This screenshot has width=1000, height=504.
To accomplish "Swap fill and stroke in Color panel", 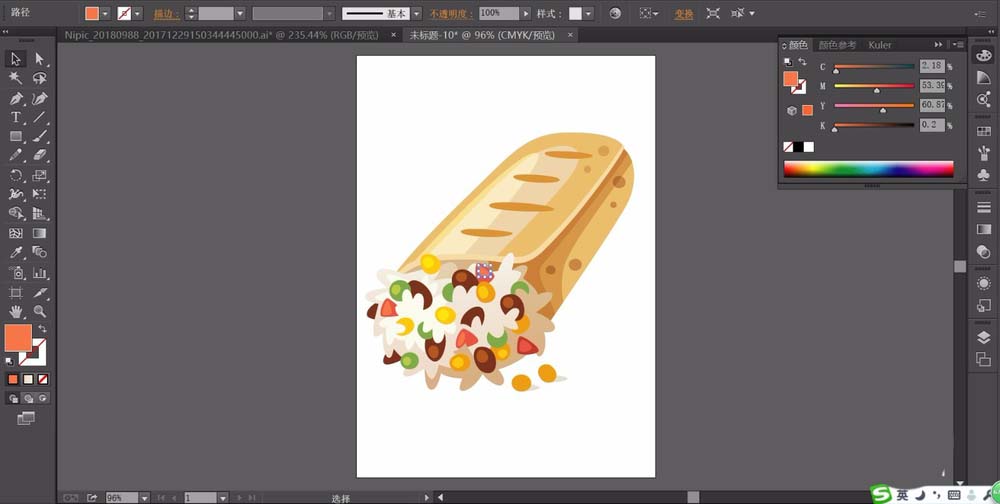I will (x=802, y=63).
